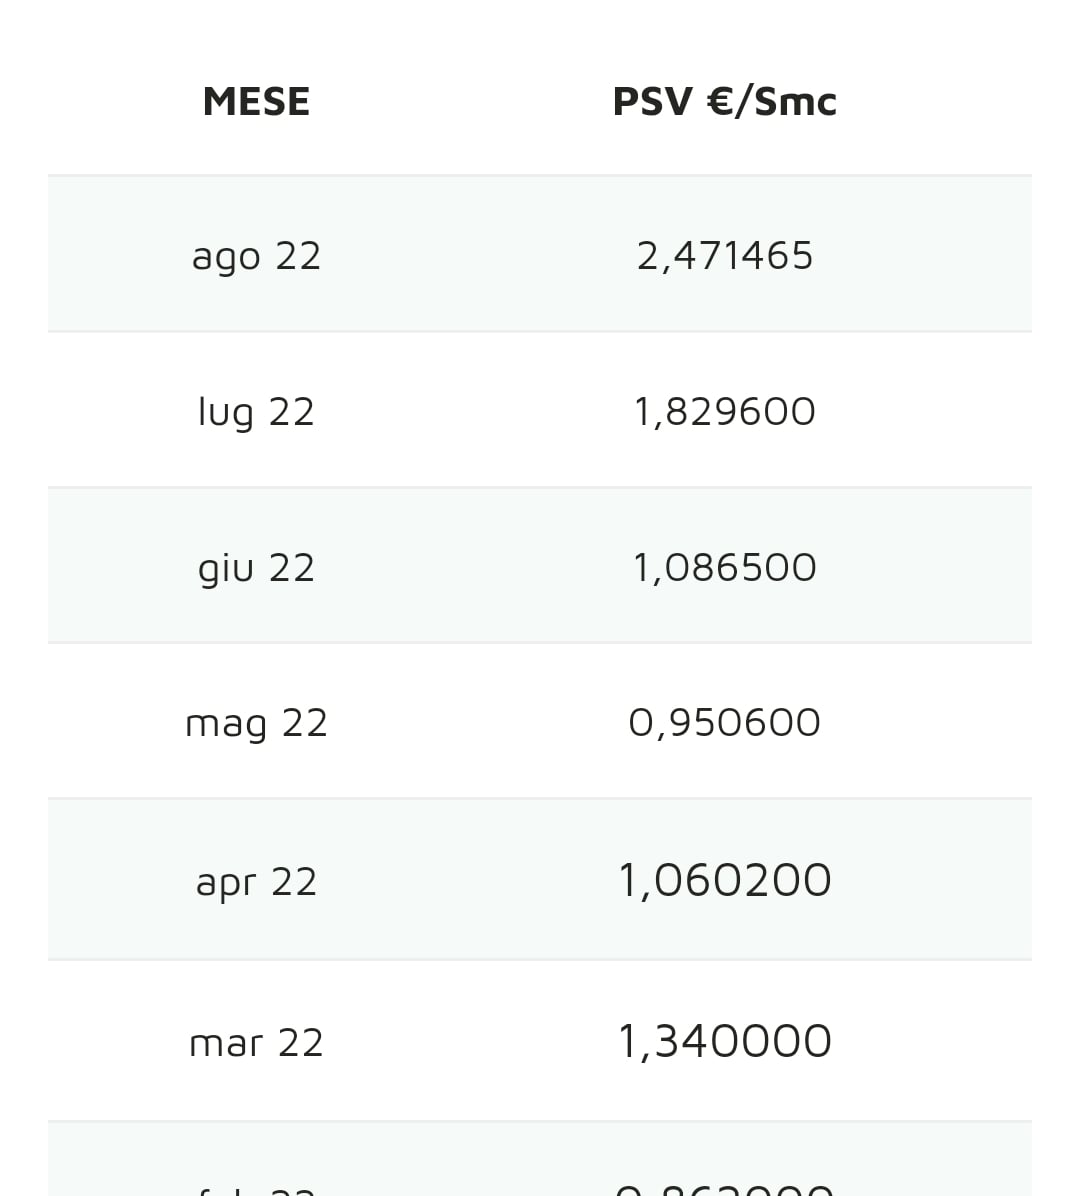Select the mar 22 month label
The height and width of the screenshot is (1196, 1080).
coord(256,1042)
